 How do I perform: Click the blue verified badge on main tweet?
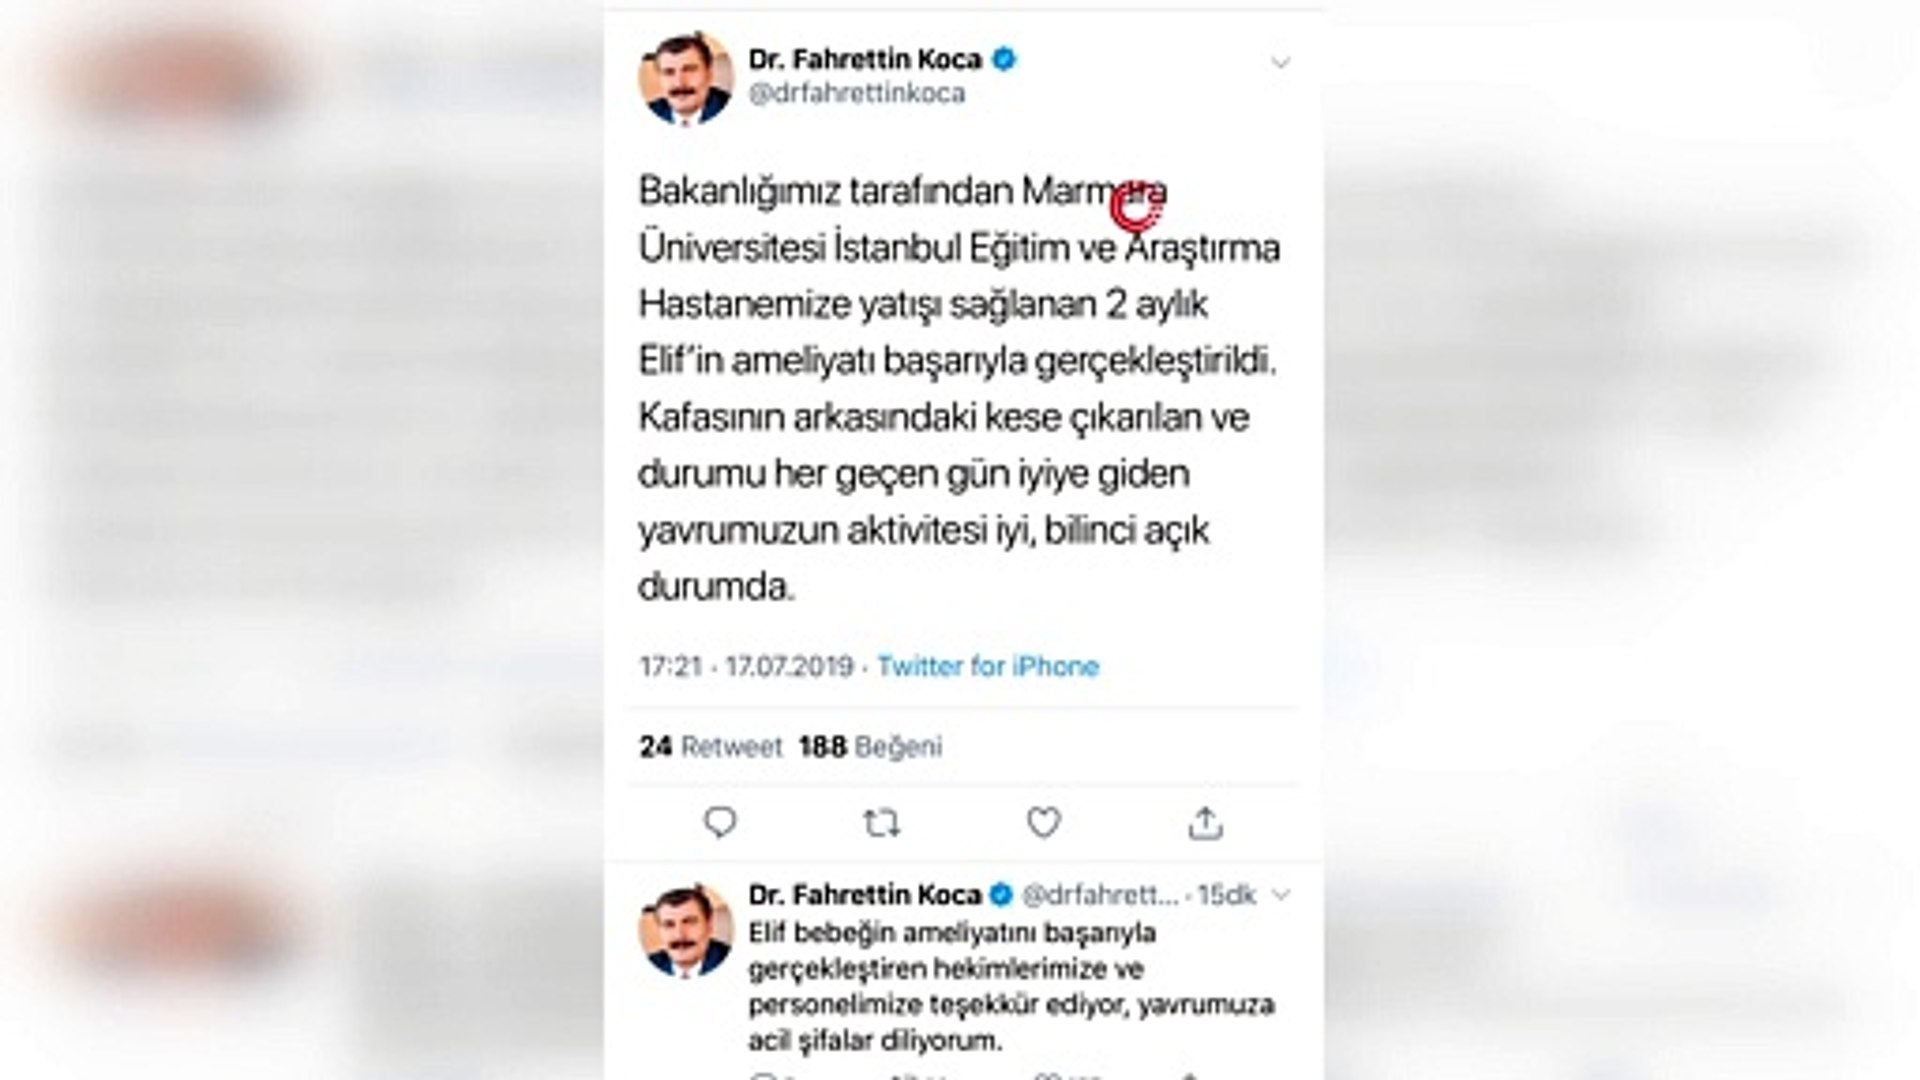(x=1004, y=59)
